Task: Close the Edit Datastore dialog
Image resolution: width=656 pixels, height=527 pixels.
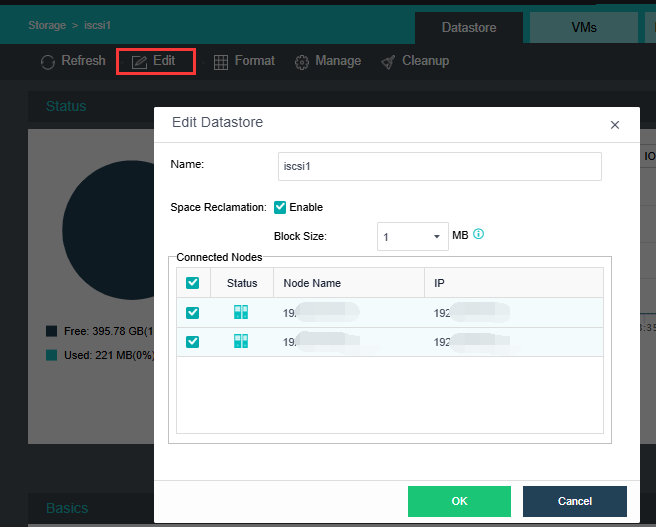Action: pyautogui.click(x=615, y=125)
